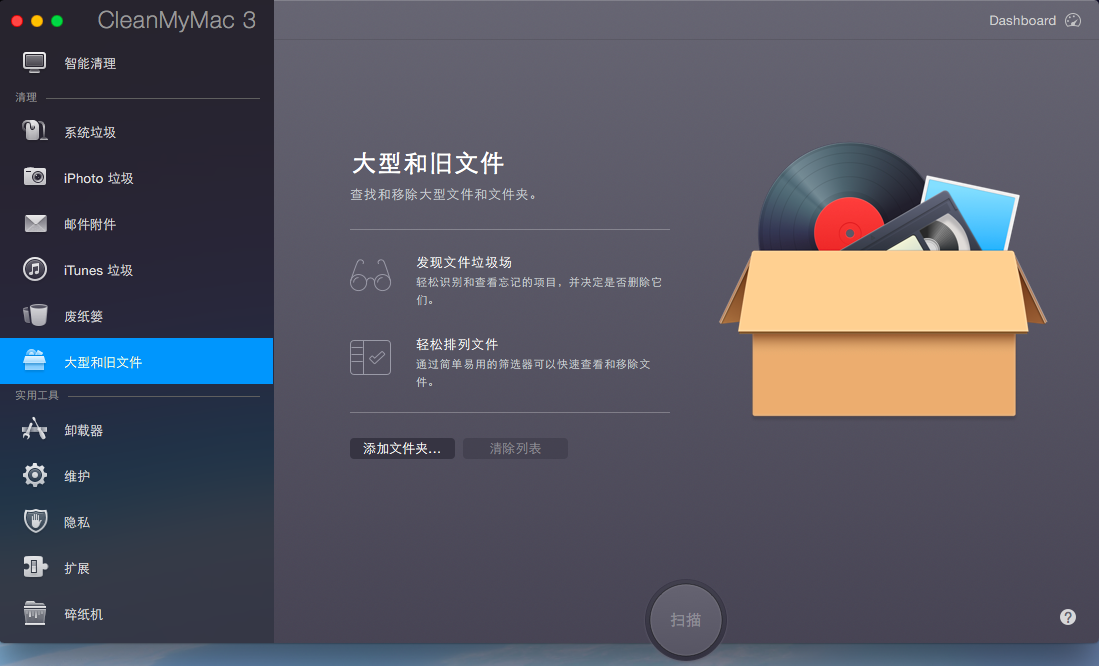Click the 大型和旧文件 box icon
This screenshot has width=1099, height=666.
(x=34, y=360)
